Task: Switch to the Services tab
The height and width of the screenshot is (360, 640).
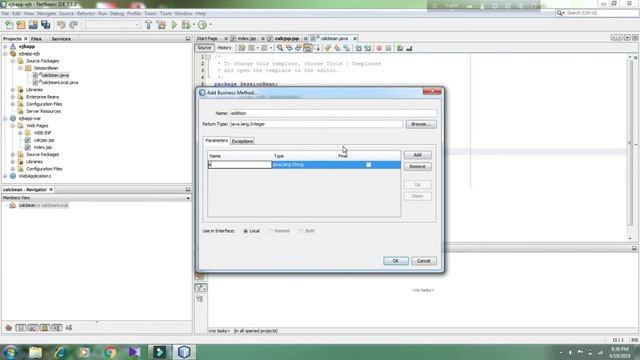Action: 61,39
